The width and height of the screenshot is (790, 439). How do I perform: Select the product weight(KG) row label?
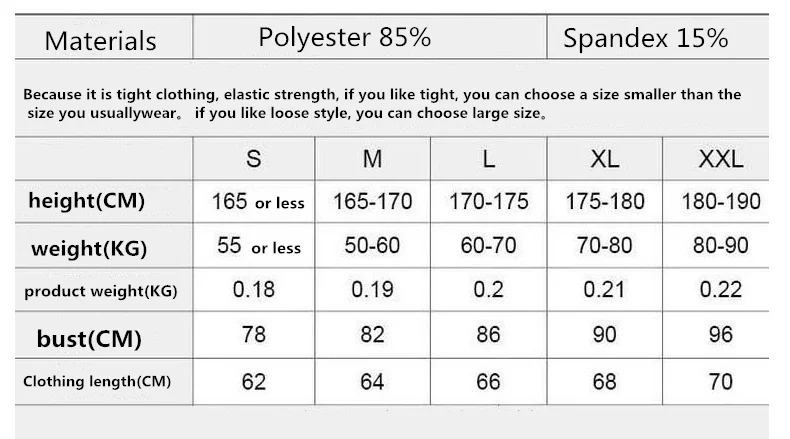point(103,289)
